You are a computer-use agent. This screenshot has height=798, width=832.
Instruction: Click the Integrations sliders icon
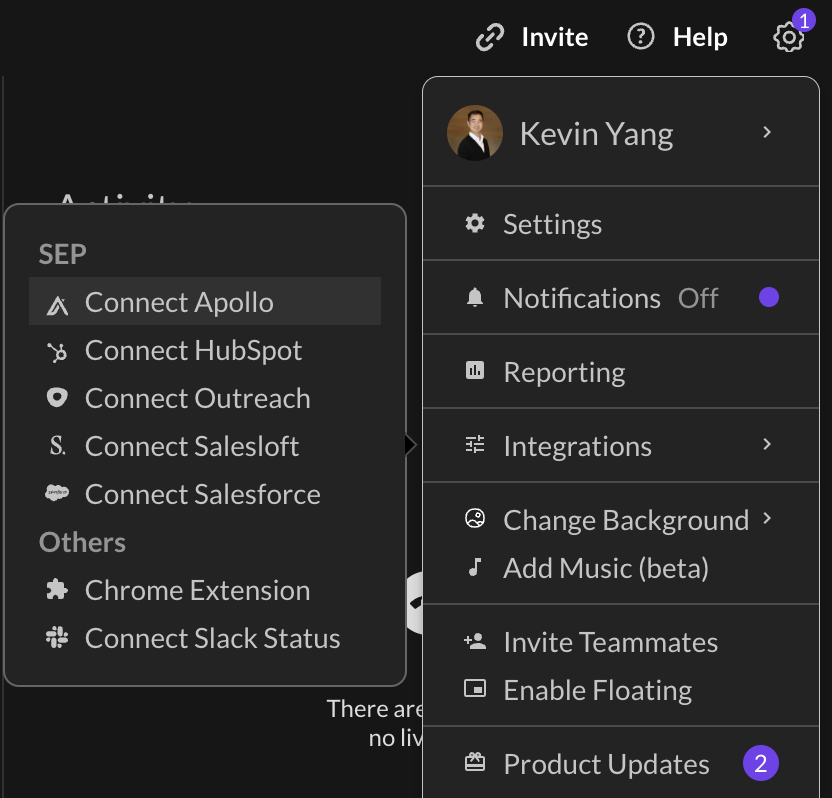tap(474, 444)
